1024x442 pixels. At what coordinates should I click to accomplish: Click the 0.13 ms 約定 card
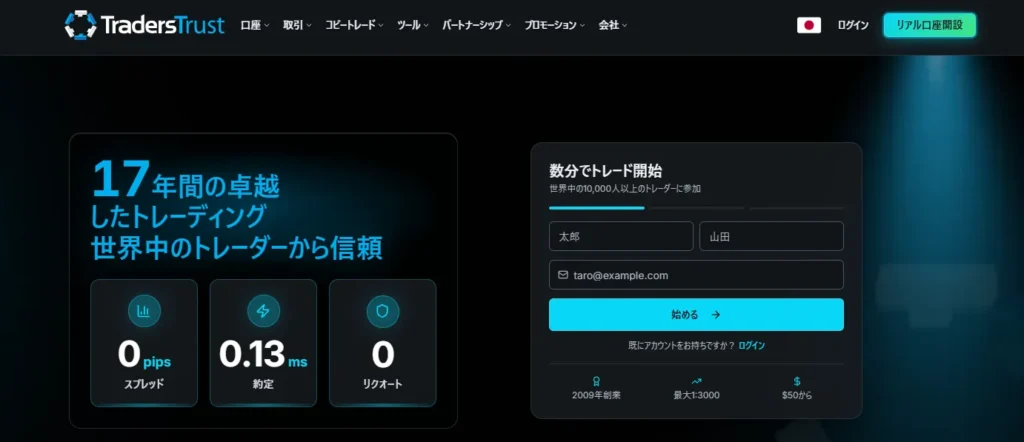click(263, 343)
